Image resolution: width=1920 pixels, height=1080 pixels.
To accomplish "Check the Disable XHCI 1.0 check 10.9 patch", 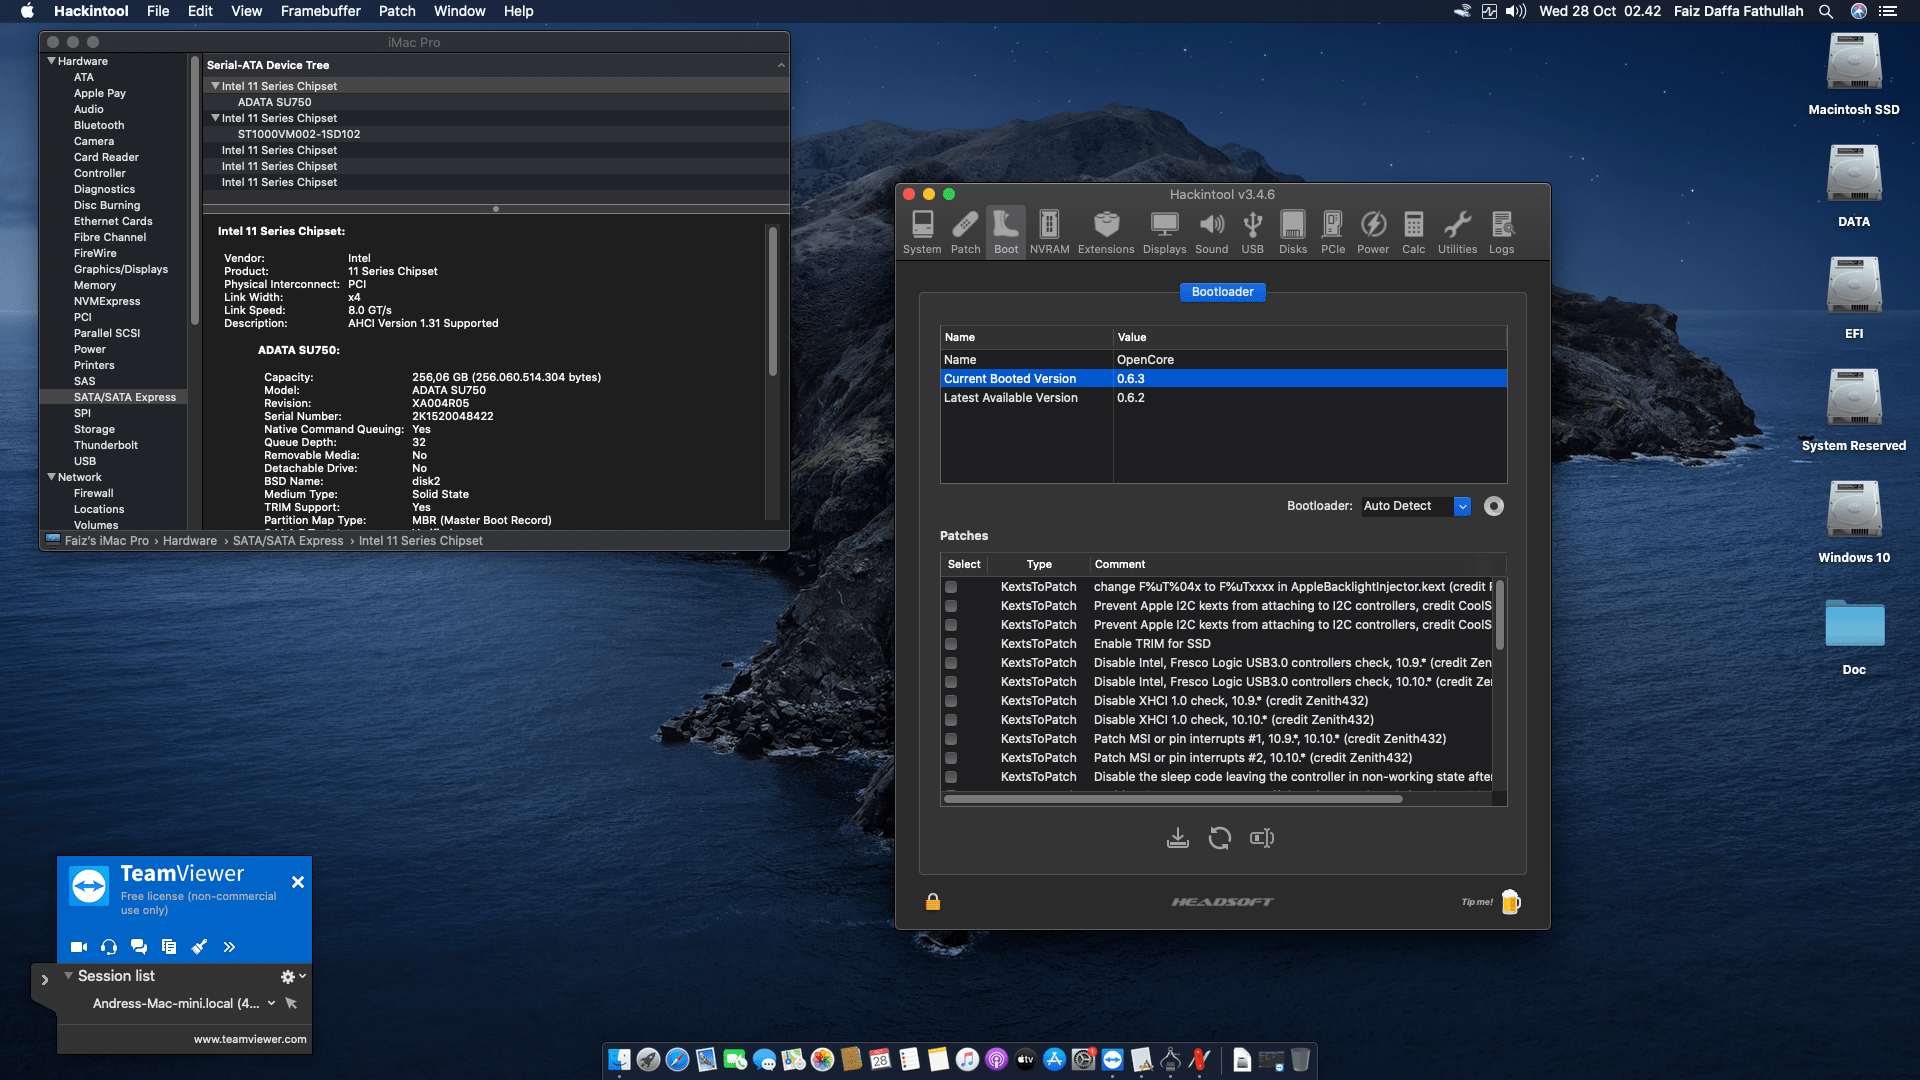I will 950,701.
